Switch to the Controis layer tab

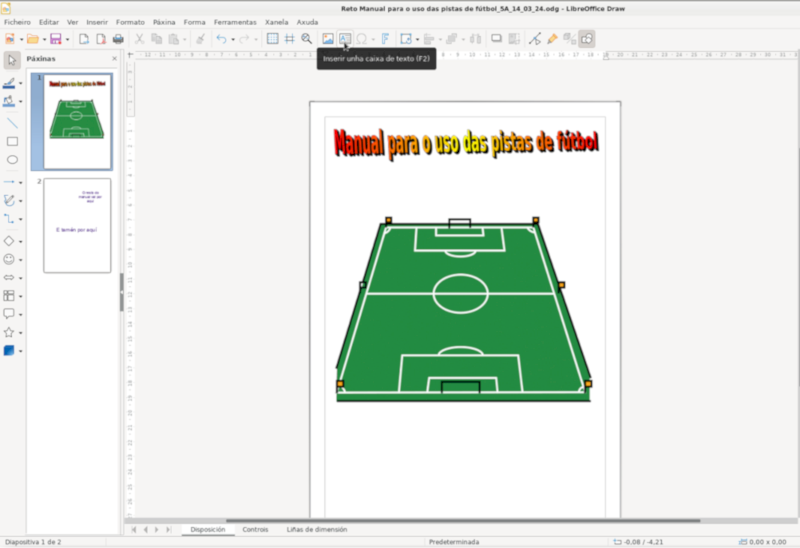tap(255, 529)
